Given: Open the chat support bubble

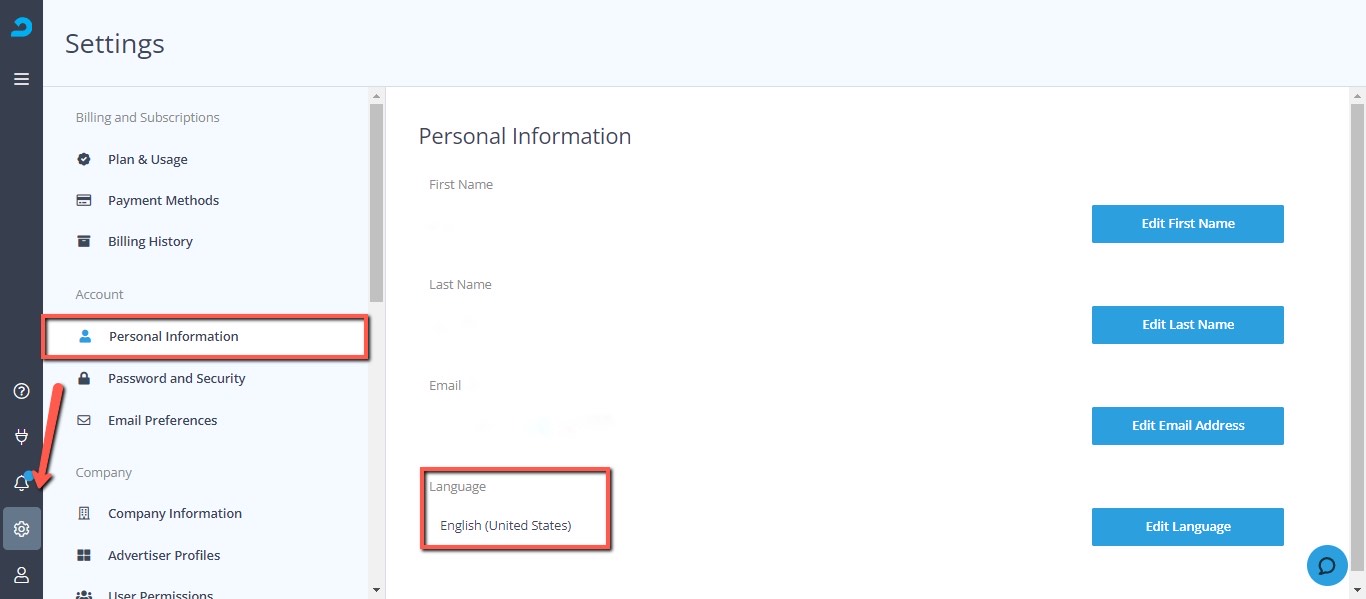Looking at the screenshot, I should click(x=1327, y=566).
